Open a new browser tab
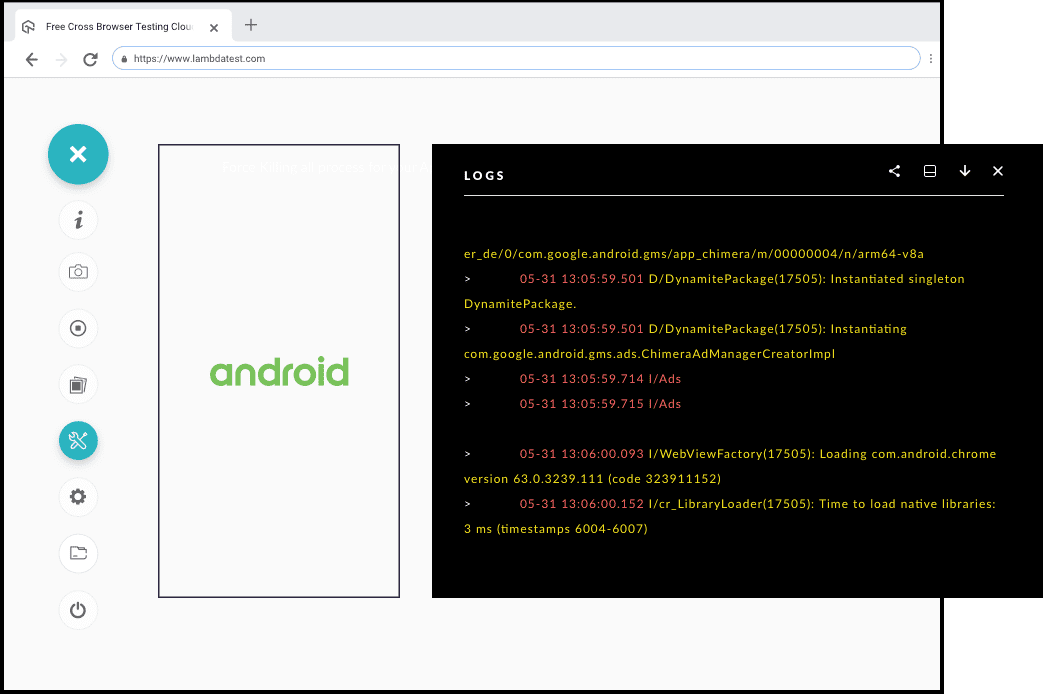The image size is (1044, 694). click(x=251, y=25)
